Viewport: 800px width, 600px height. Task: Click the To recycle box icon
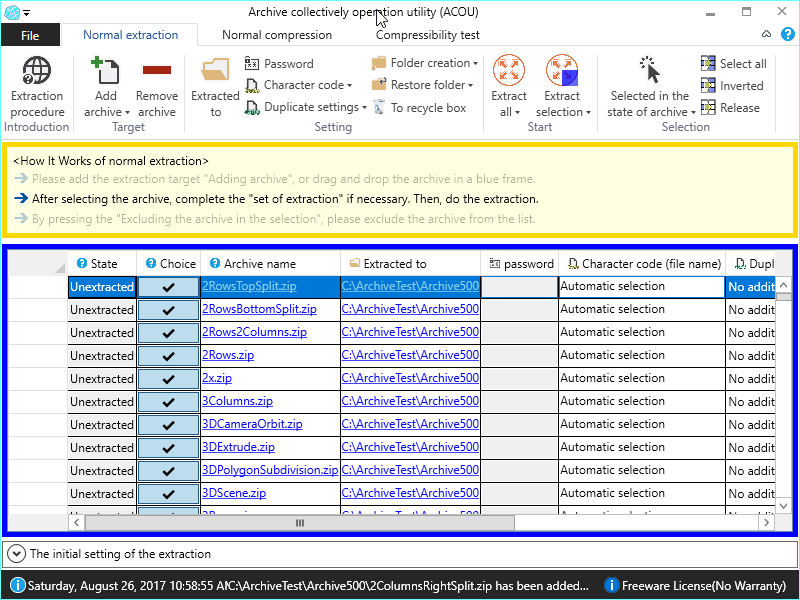click(379, 107)
